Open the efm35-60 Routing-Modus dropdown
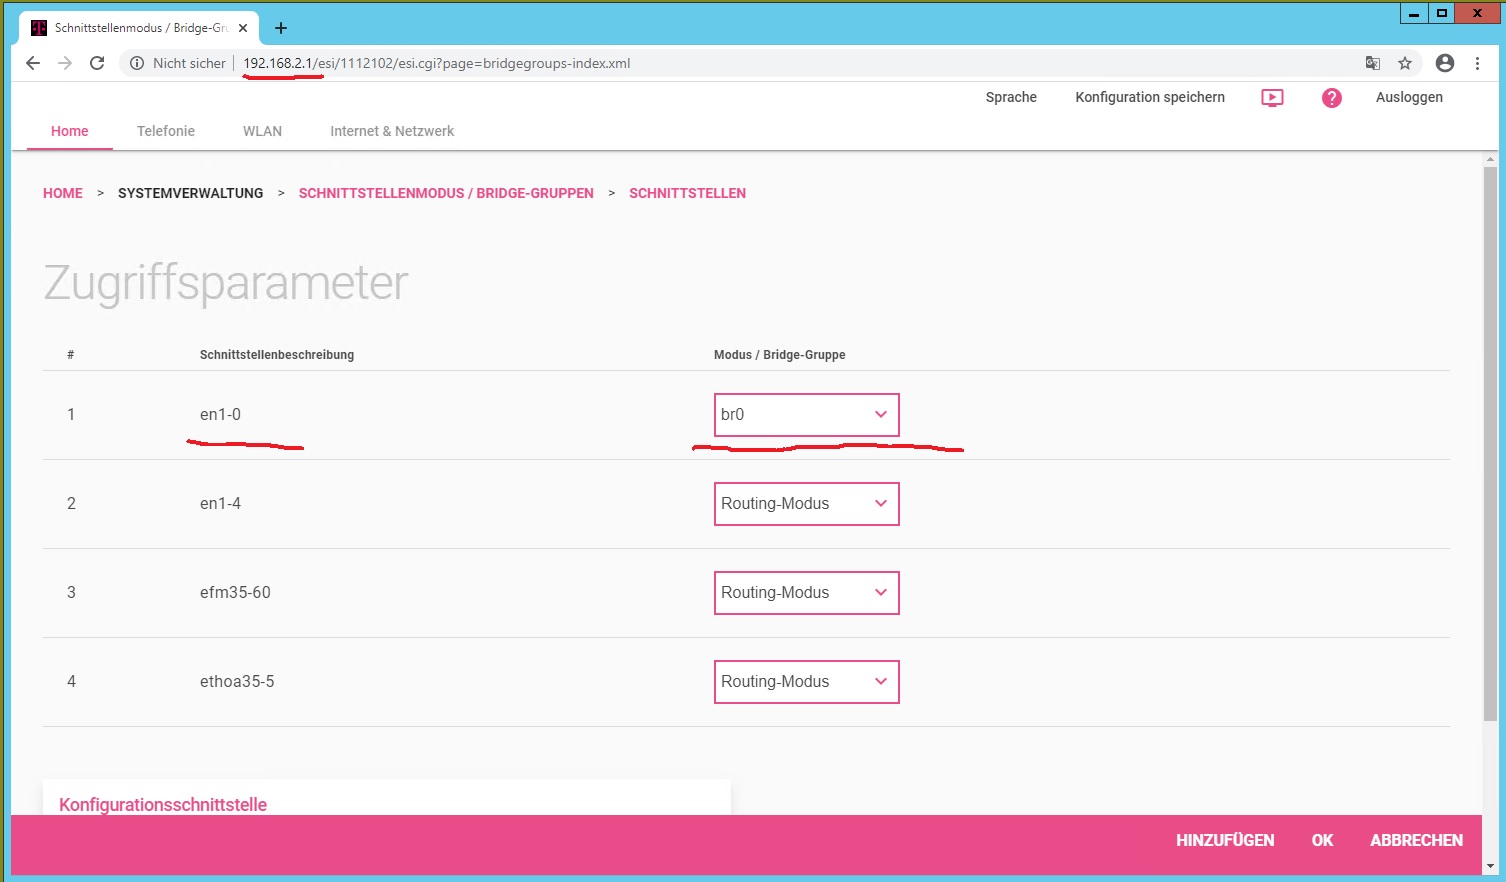 [x=807, y=593]
